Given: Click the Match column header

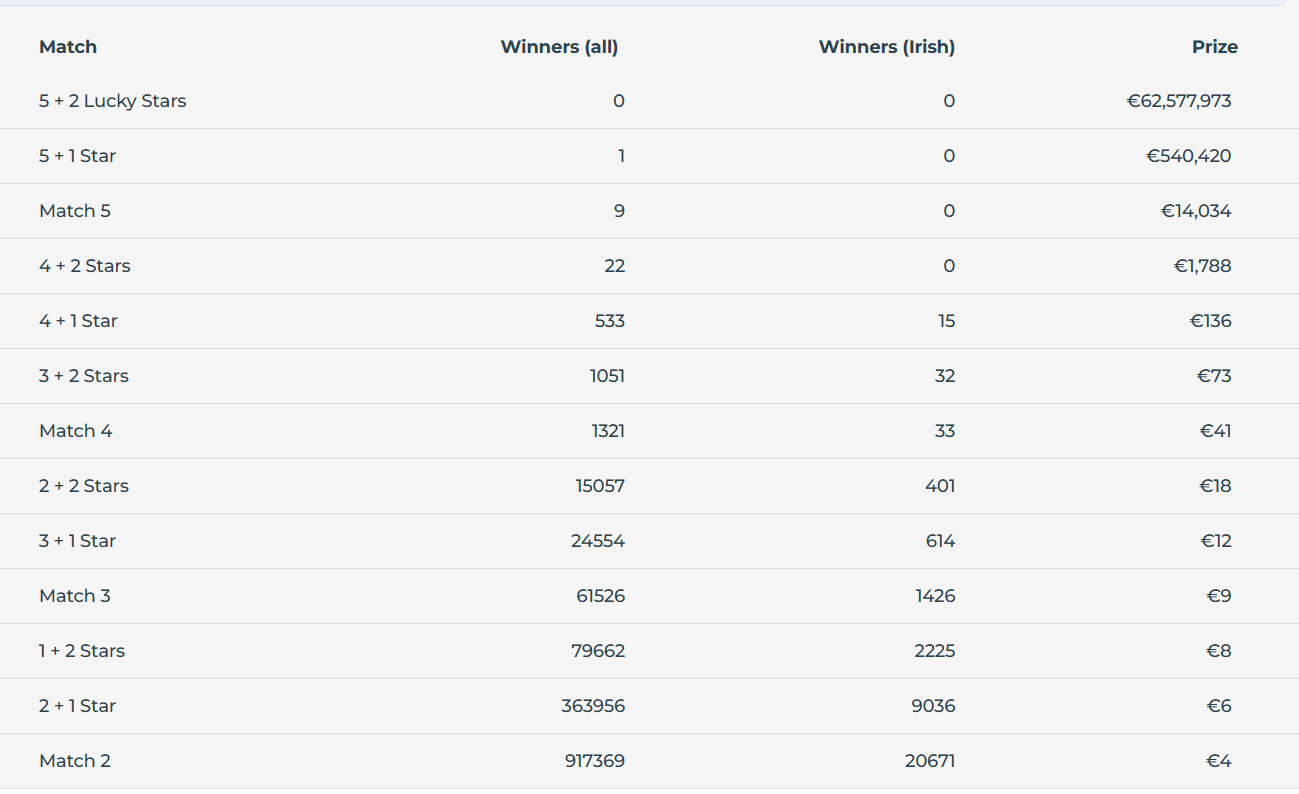Looking at the screenshot, I should 68,47.
